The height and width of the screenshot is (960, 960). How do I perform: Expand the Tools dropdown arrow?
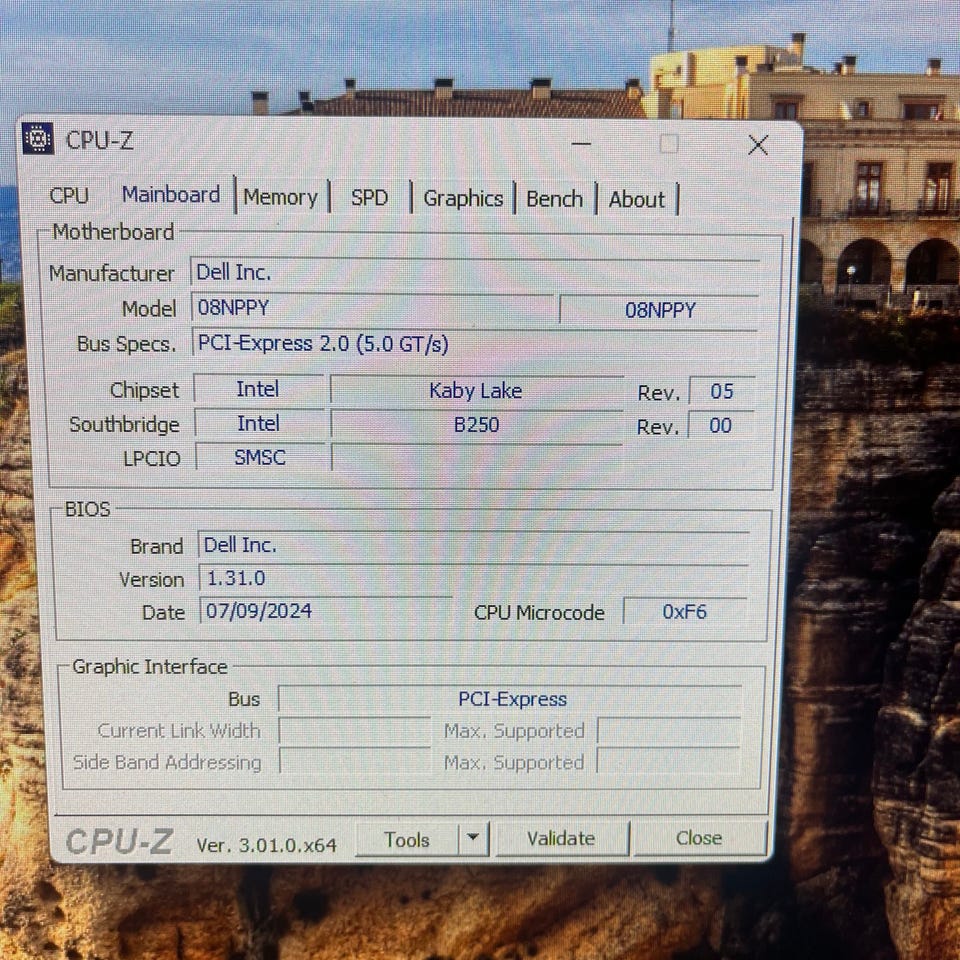click(473, 838)
